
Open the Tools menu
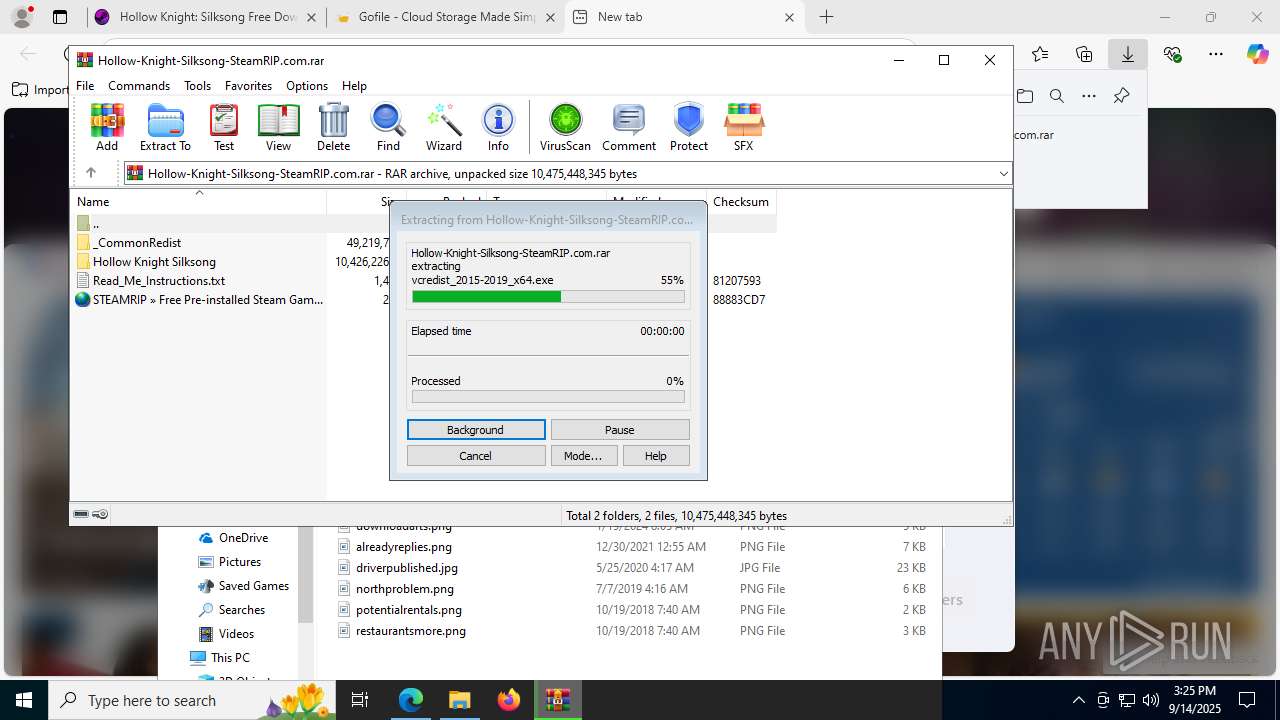click(x=197, y=86)
